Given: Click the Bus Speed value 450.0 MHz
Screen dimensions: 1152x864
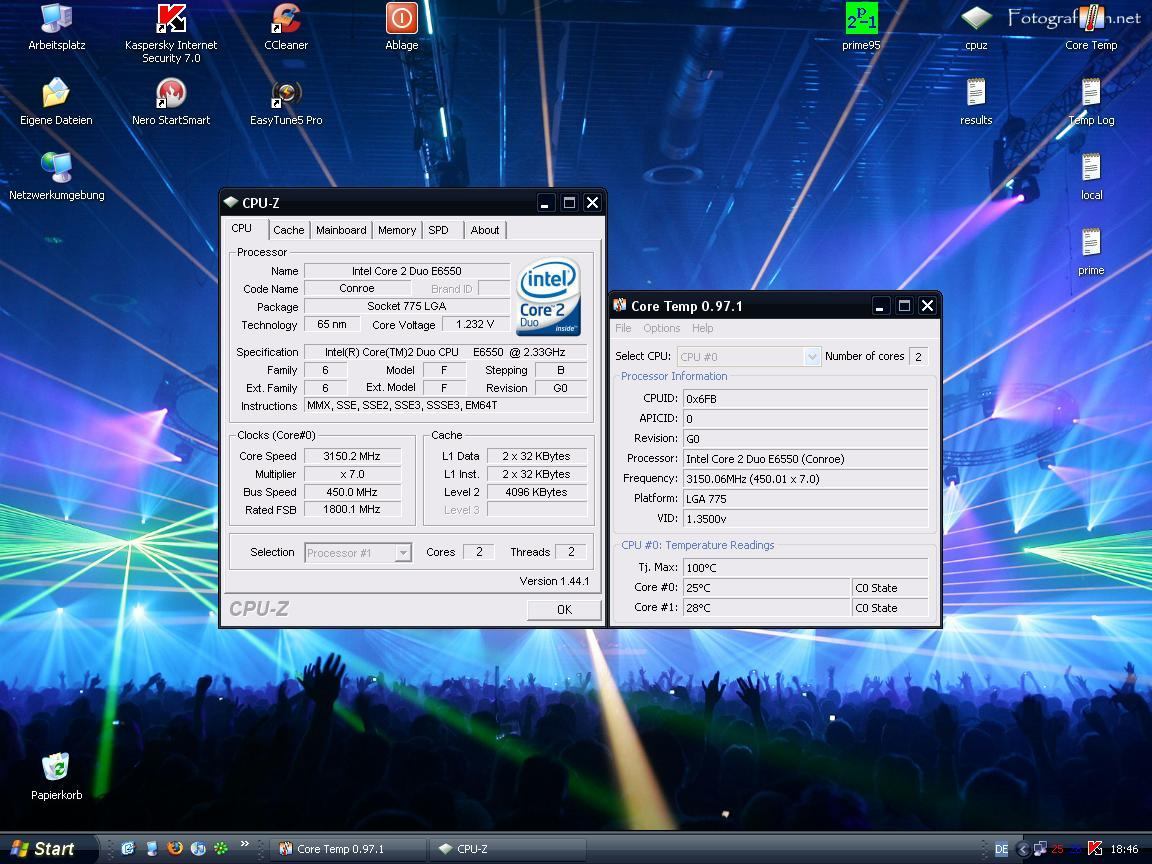Looking at the screenshot, I should click(x=352, y=492).
